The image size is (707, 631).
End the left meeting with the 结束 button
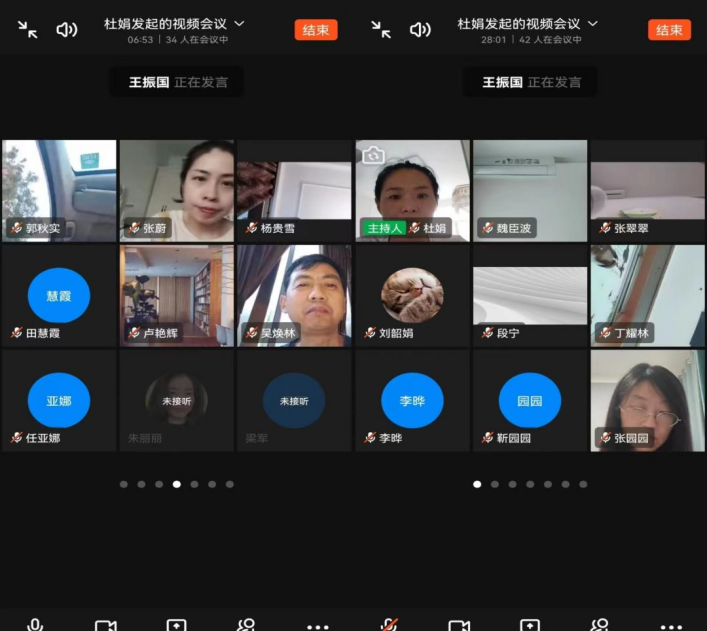tap(316, 30)
